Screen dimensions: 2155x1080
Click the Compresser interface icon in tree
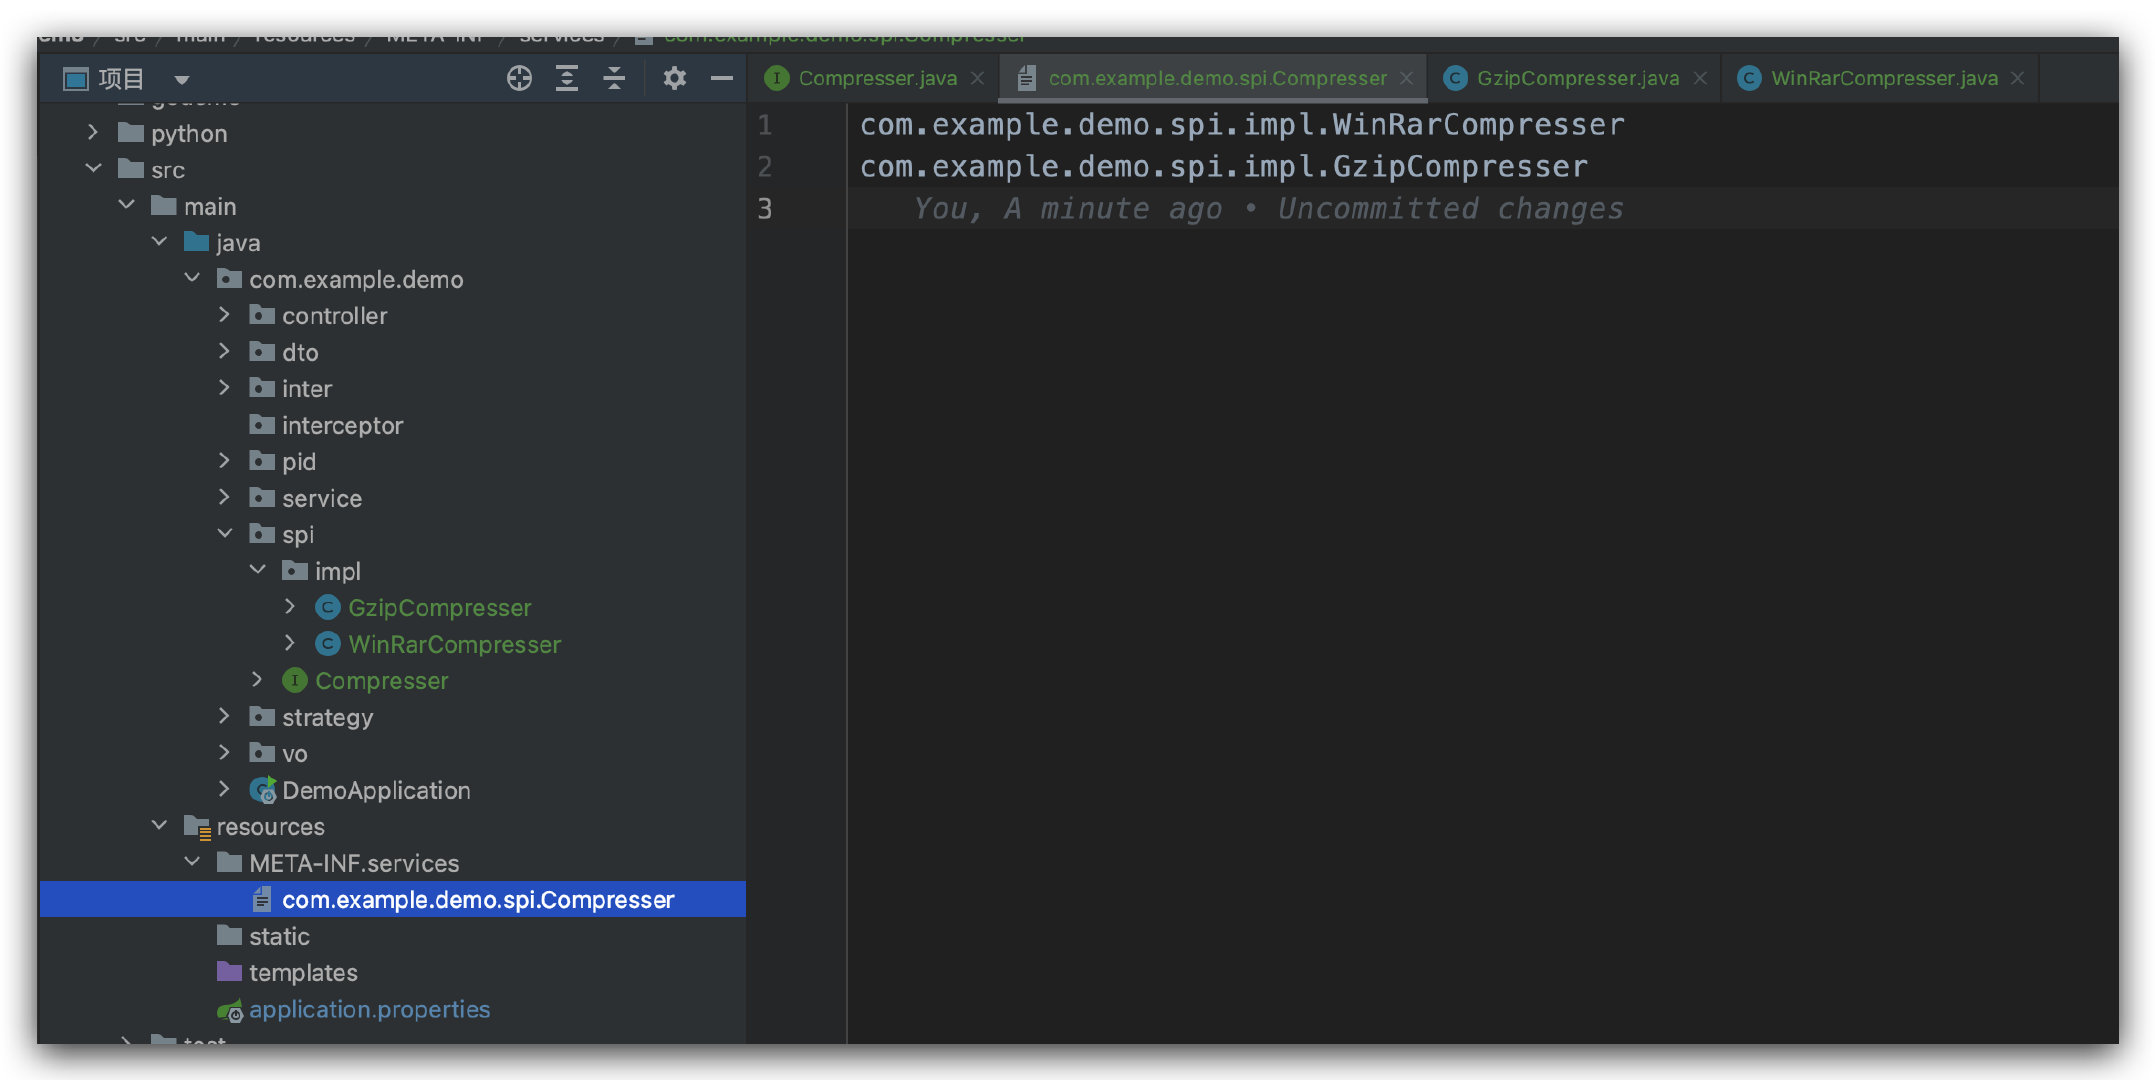coord(294,680)
